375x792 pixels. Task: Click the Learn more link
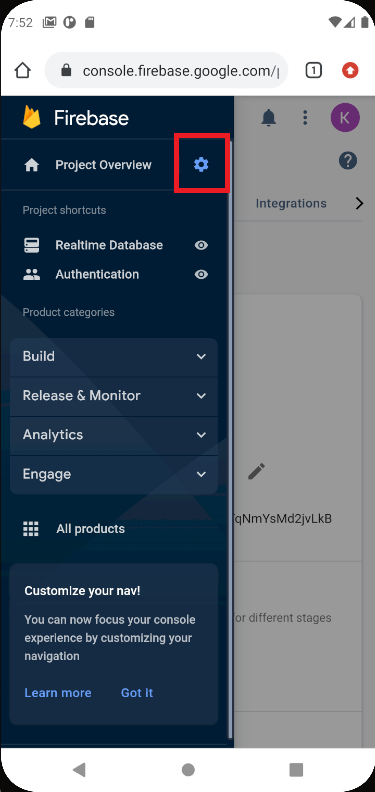(58, 692)
